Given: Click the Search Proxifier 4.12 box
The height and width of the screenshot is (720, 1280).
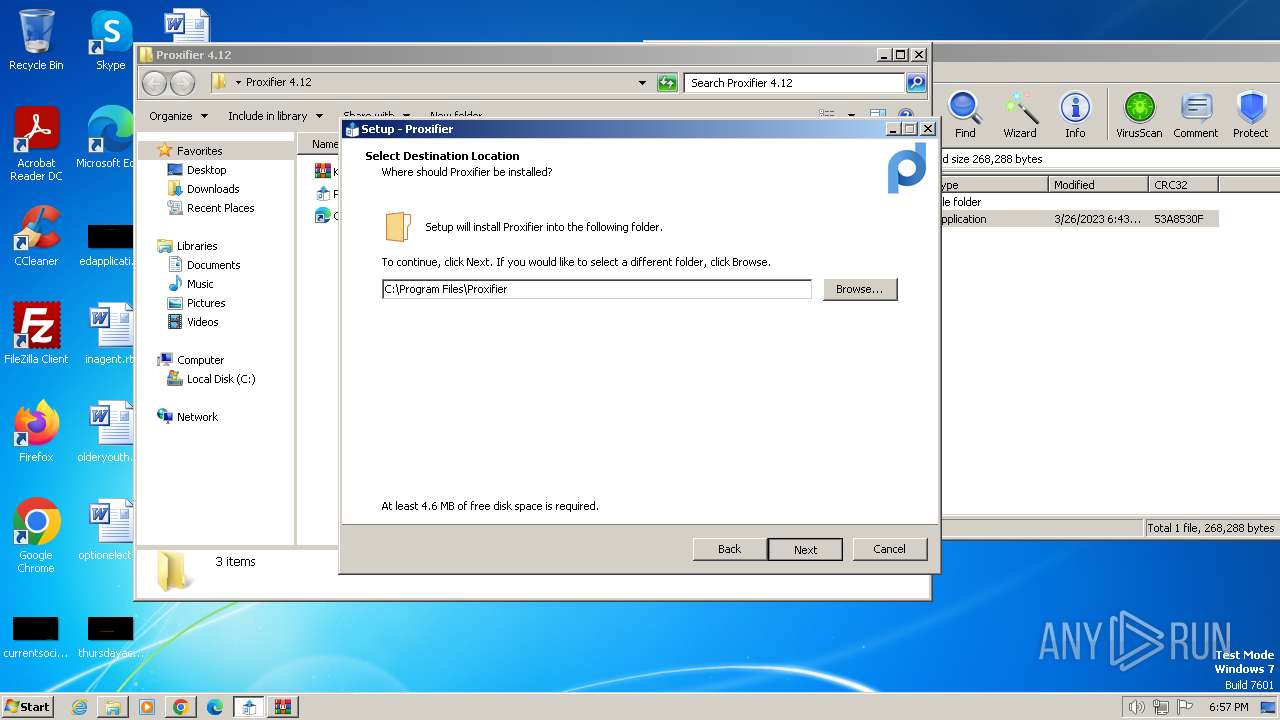Looking at the screenshot, I should [x=795, y=83].
